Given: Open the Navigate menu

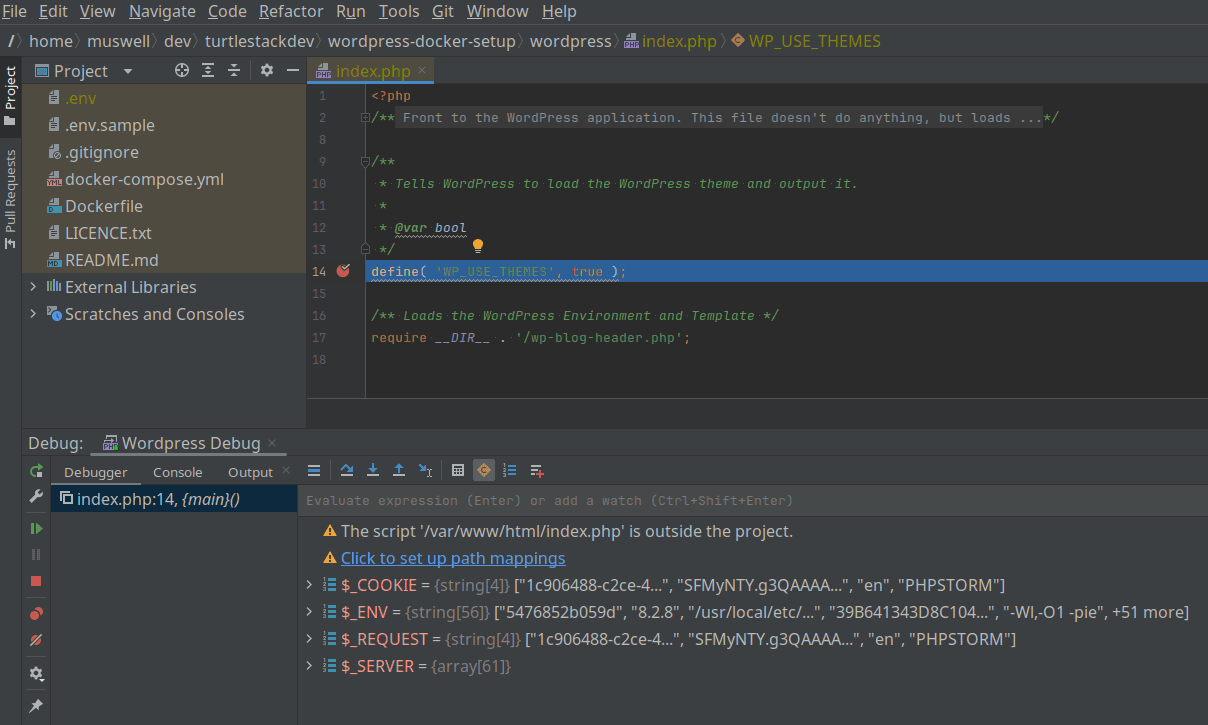Looking at the screenshot, I should click(162, 12).
